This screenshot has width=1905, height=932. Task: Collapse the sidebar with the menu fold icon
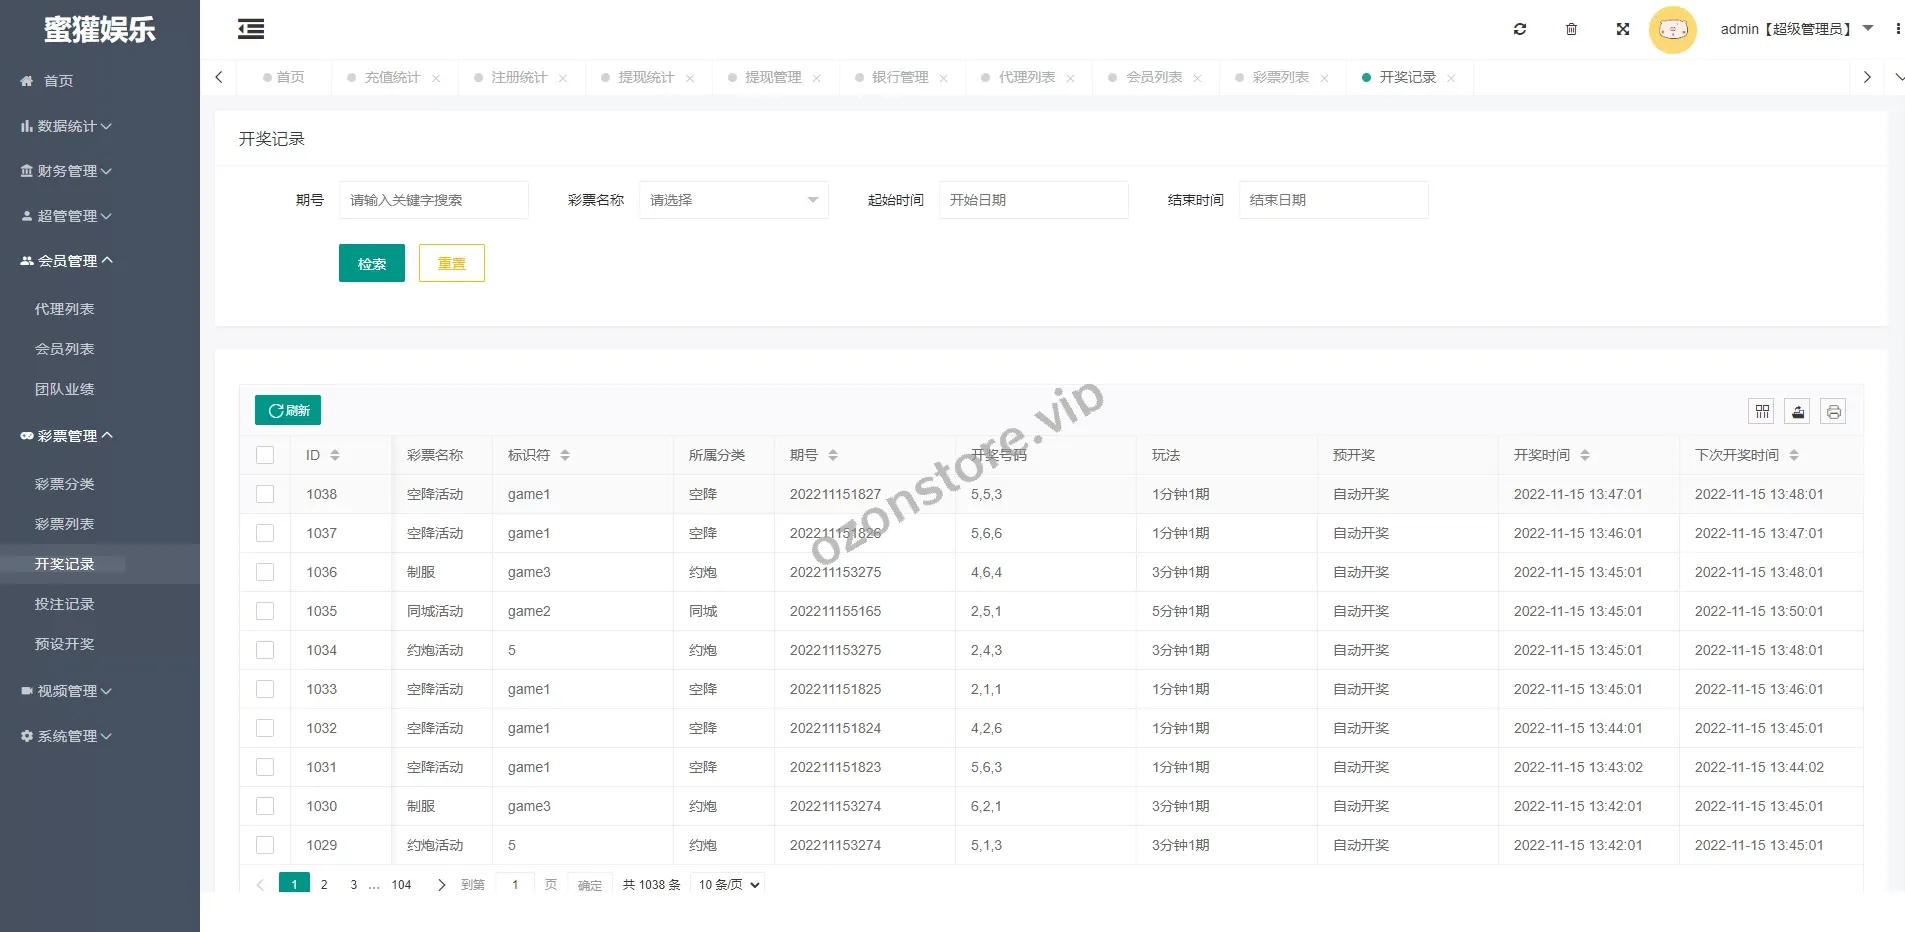coord(251,30)
